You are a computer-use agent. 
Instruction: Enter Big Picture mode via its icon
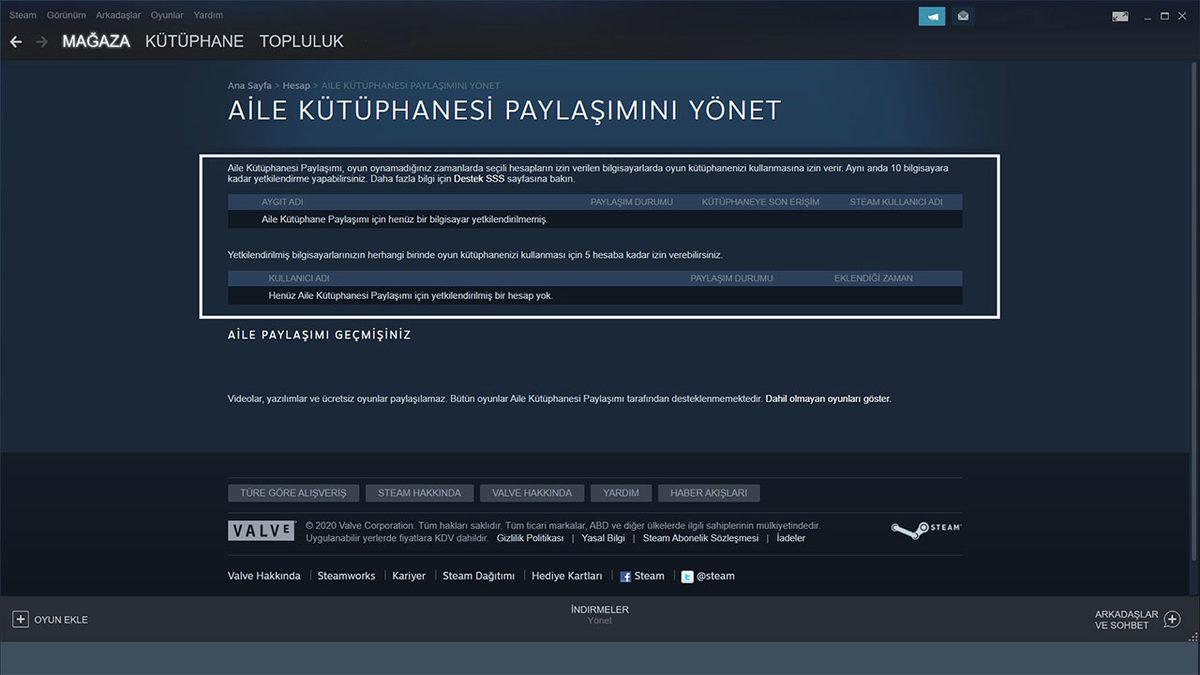tap(1120, 16)
